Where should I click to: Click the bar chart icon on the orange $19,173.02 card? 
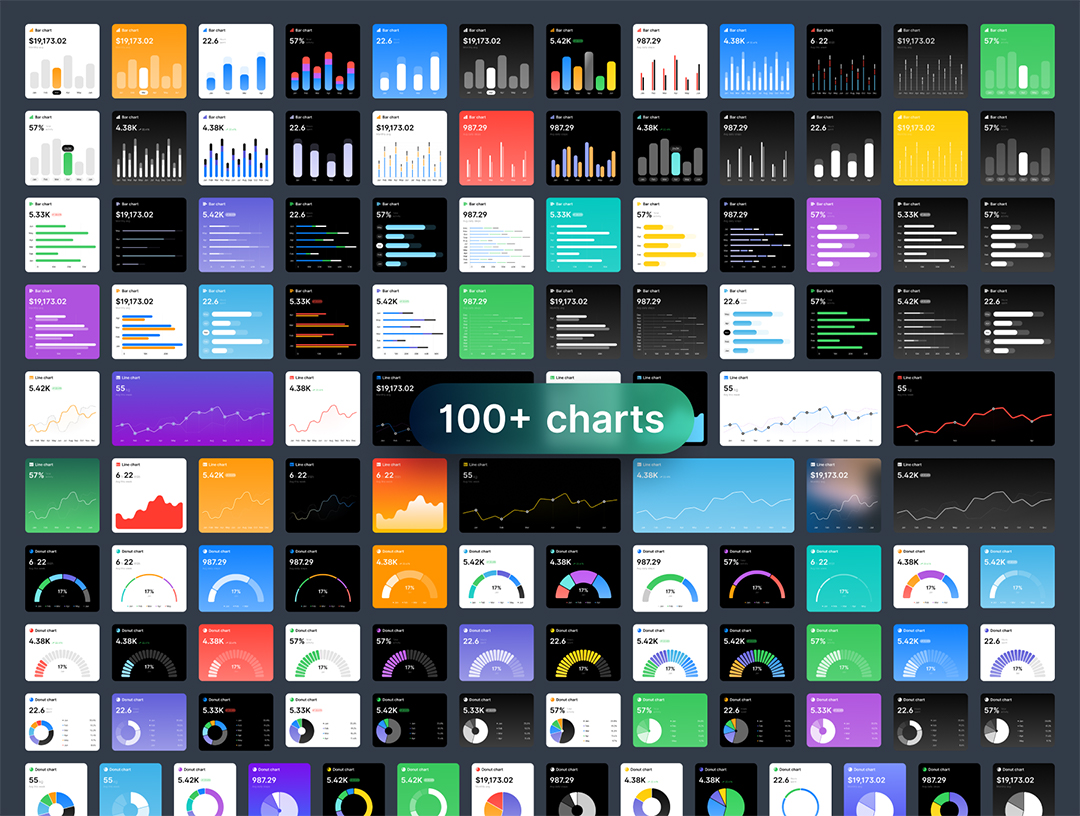(x=117, y=31)
